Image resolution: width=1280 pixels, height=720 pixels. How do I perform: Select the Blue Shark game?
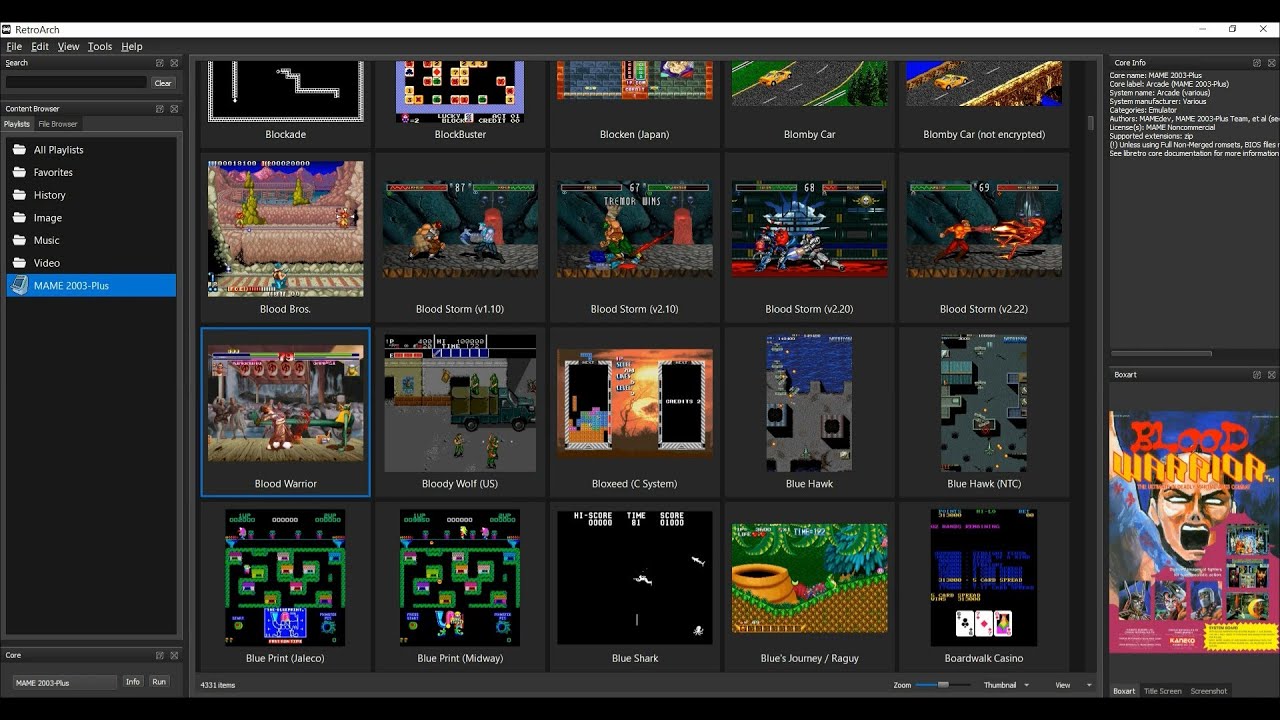tap(635, 586)
